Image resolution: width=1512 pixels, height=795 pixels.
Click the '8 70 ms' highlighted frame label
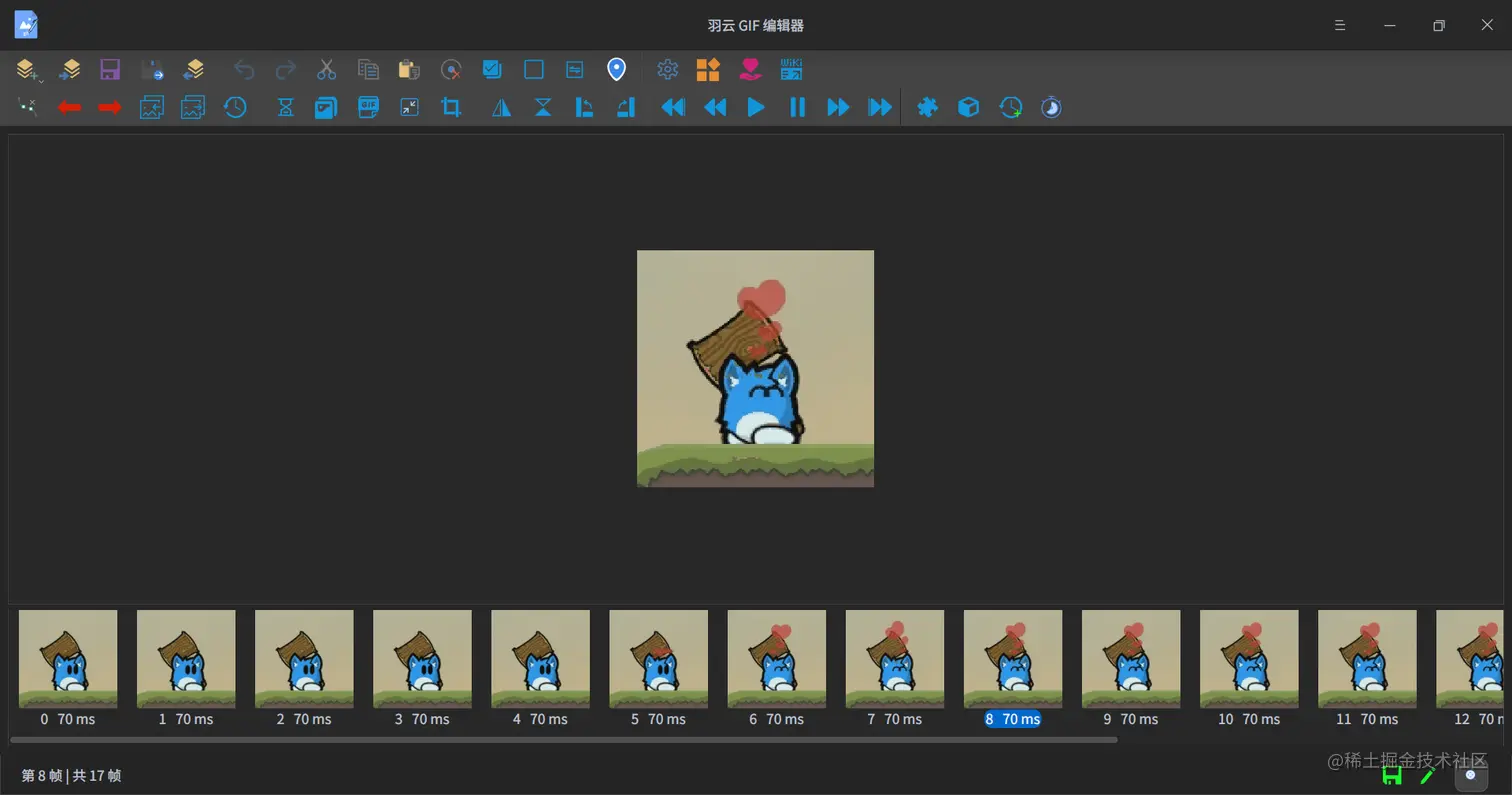point(1012,719)
